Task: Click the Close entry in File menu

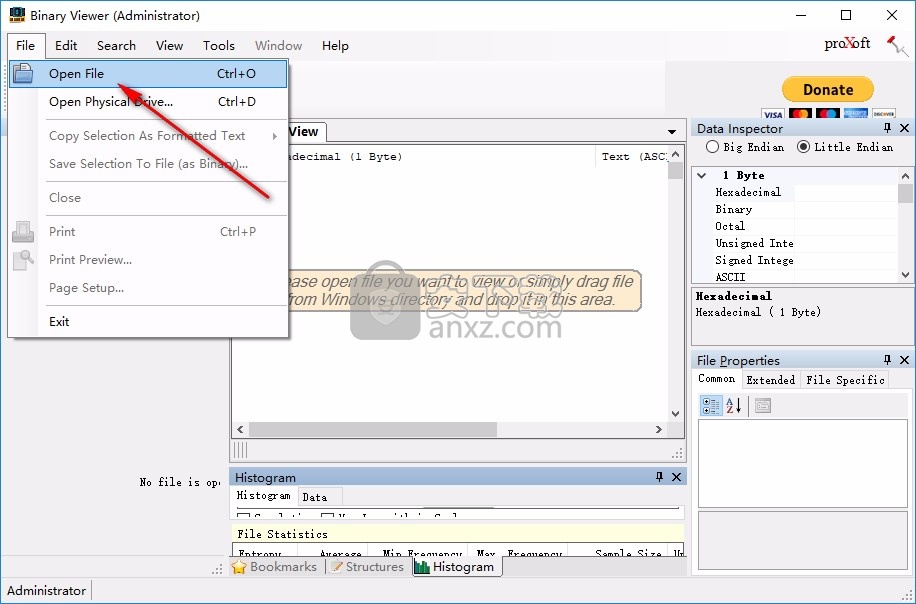Action: click(148, 198)
